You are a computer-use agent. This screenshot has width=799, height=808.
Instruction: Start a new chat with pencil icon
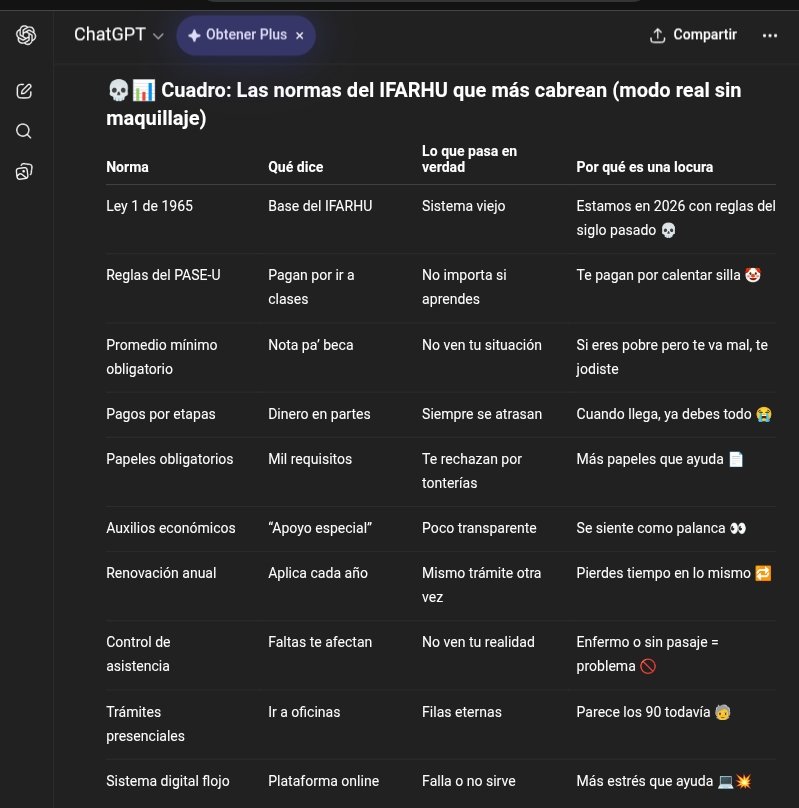24,91
